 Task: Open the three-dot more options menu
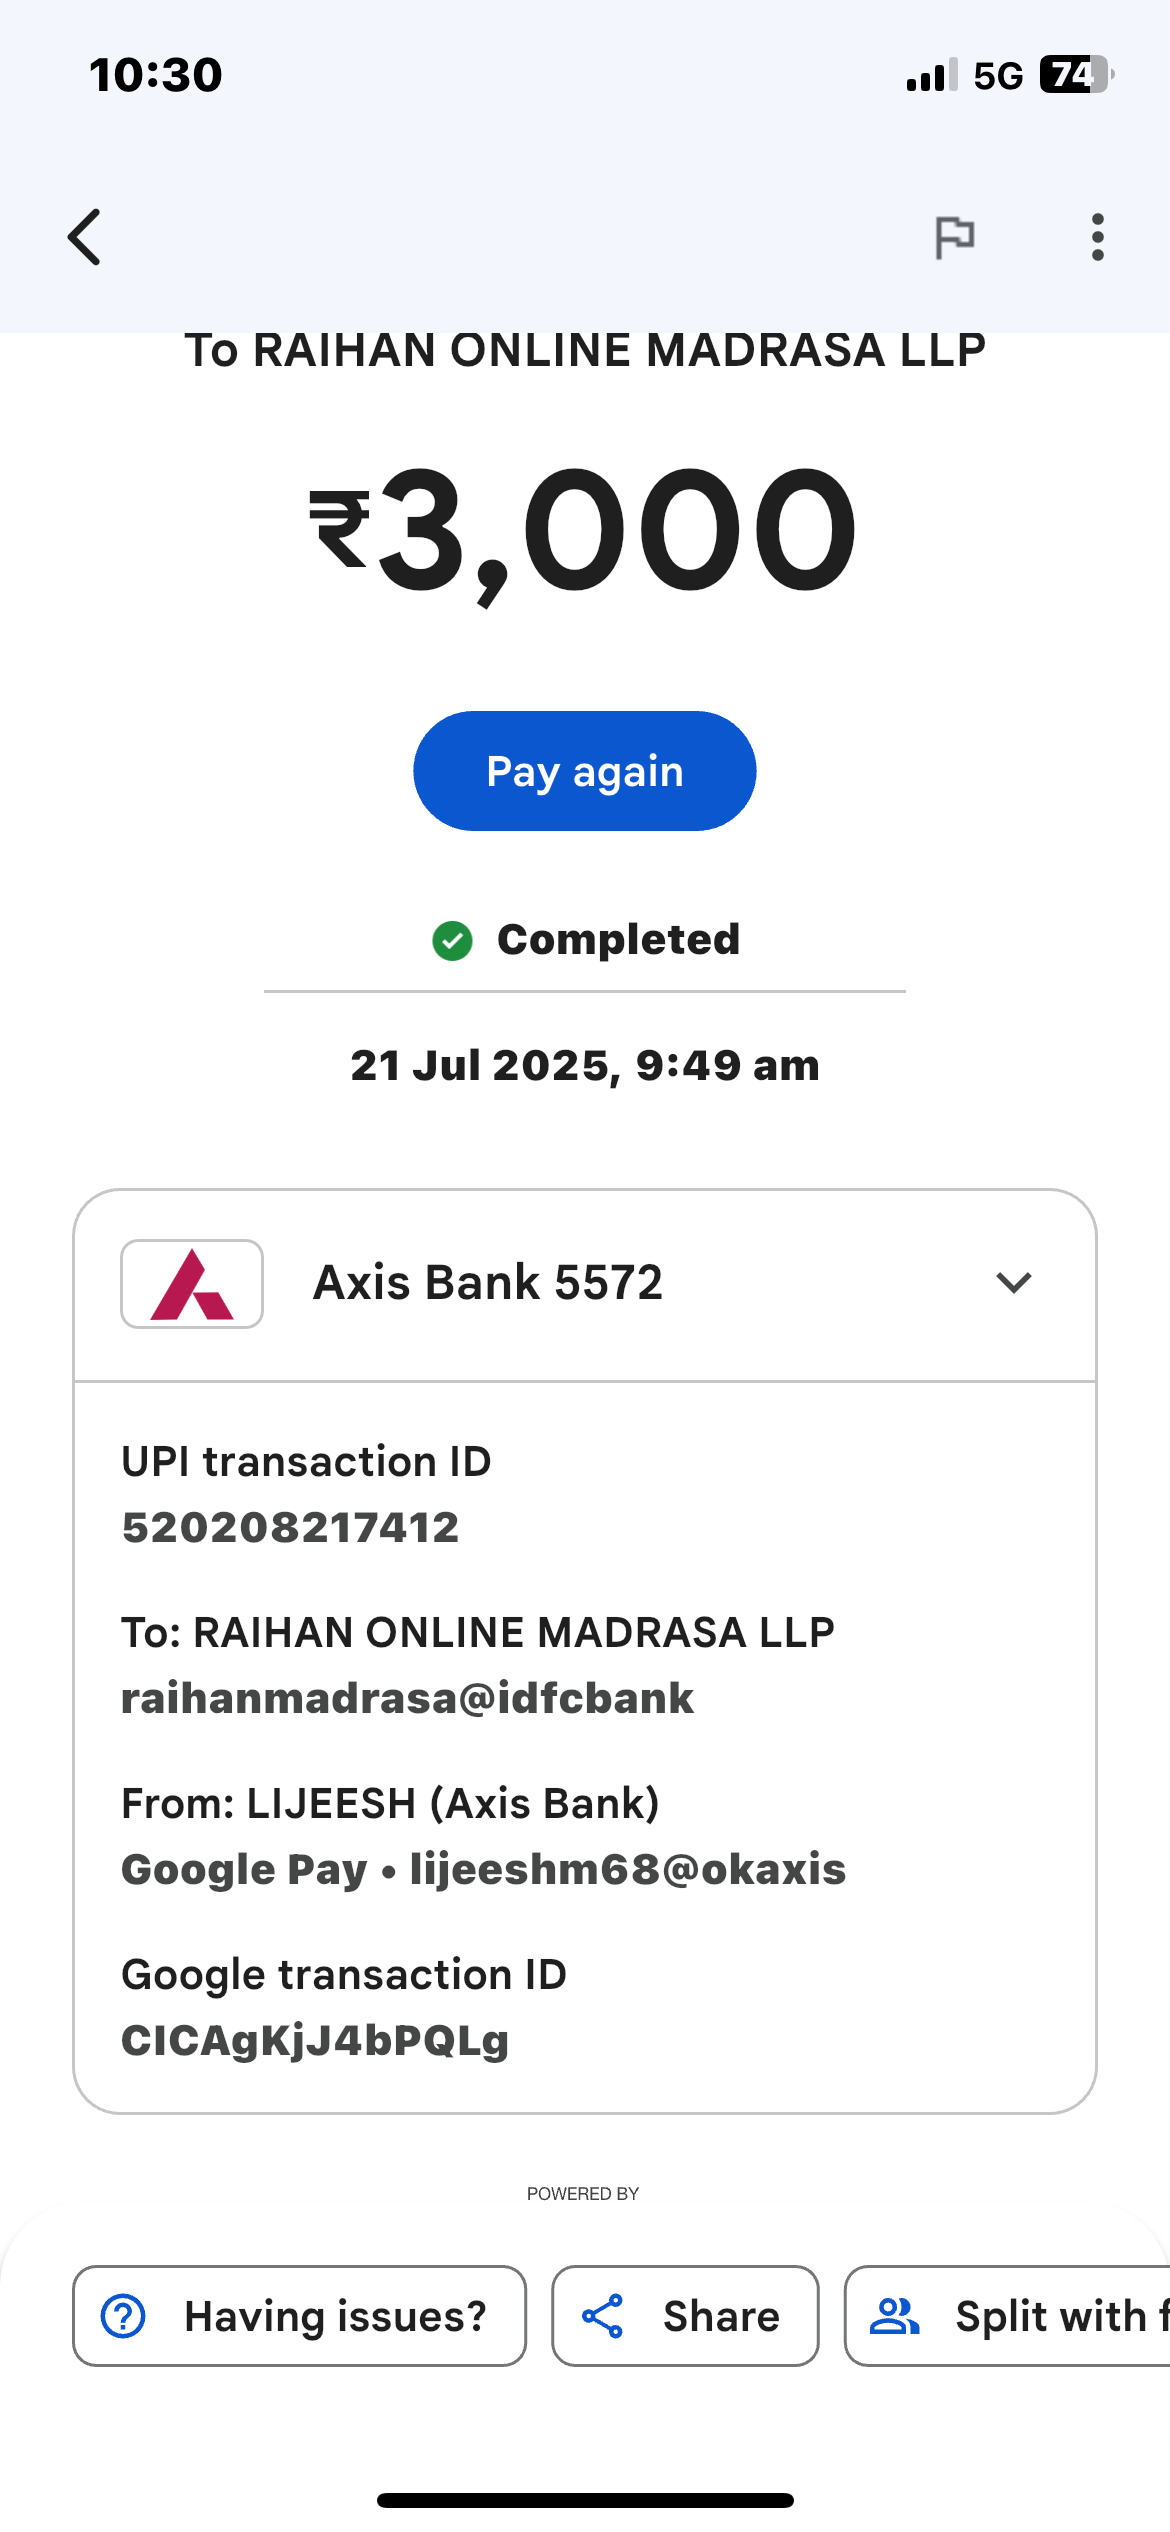(1097, 237)
